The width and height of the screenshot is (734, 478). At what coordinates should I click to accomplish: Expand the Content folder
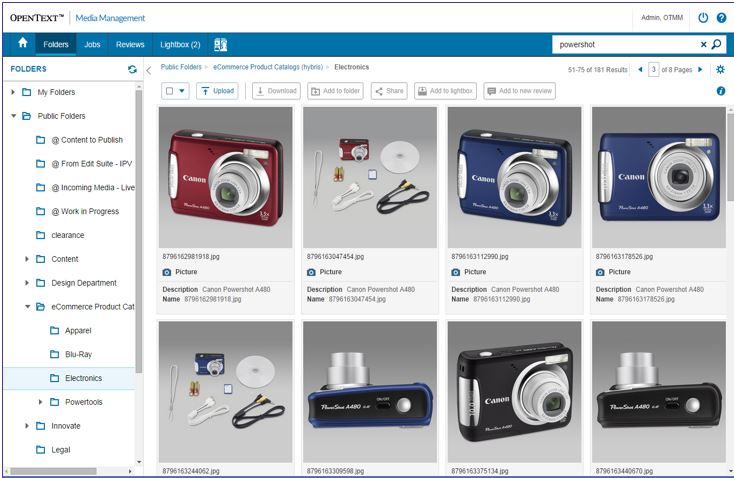(27, 259)
